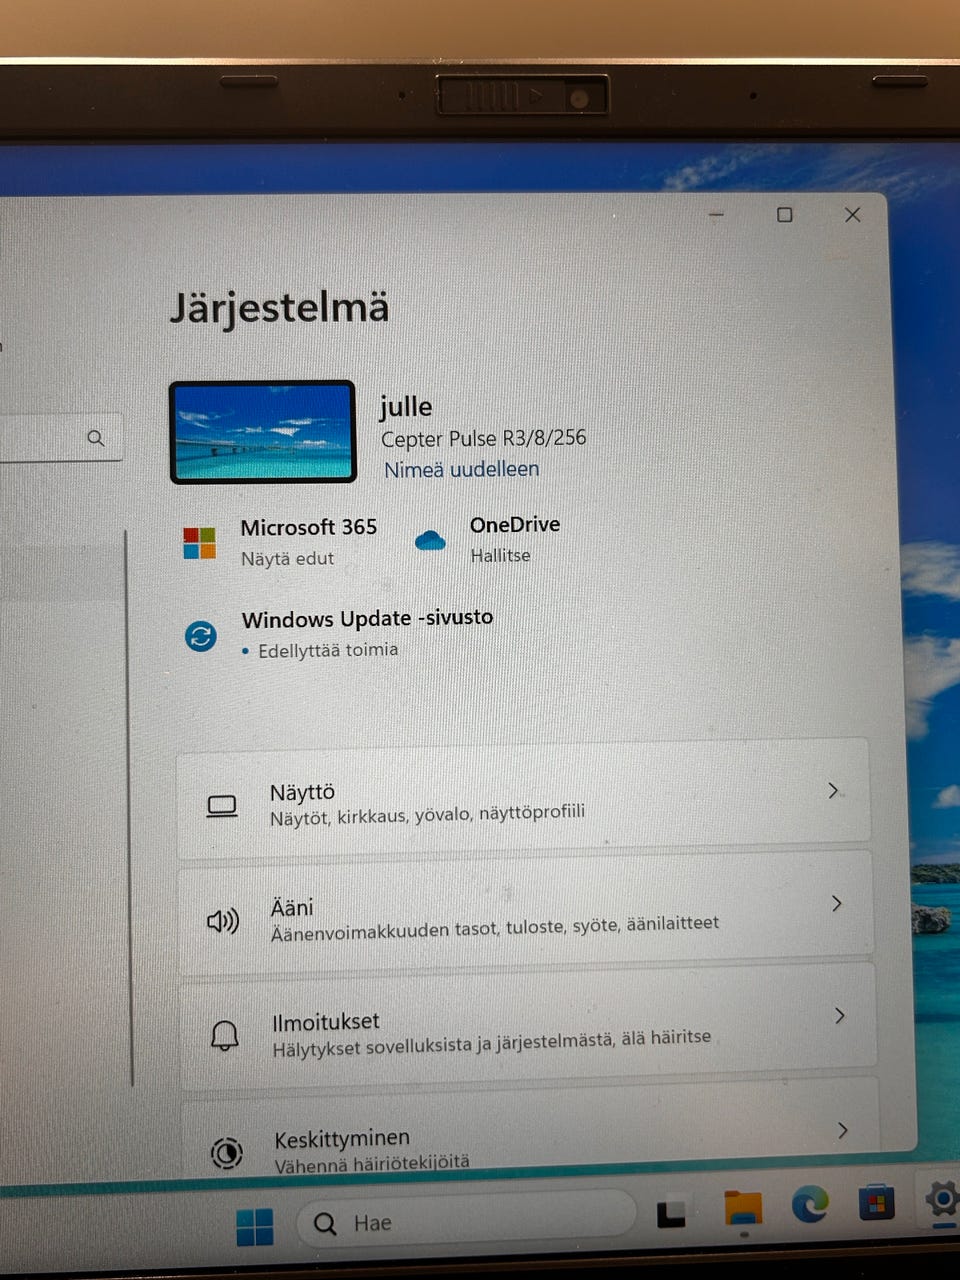The image size is (960, 1280).
Task: Click the Keskittyminen focus icon
Action: (227, 1153)
